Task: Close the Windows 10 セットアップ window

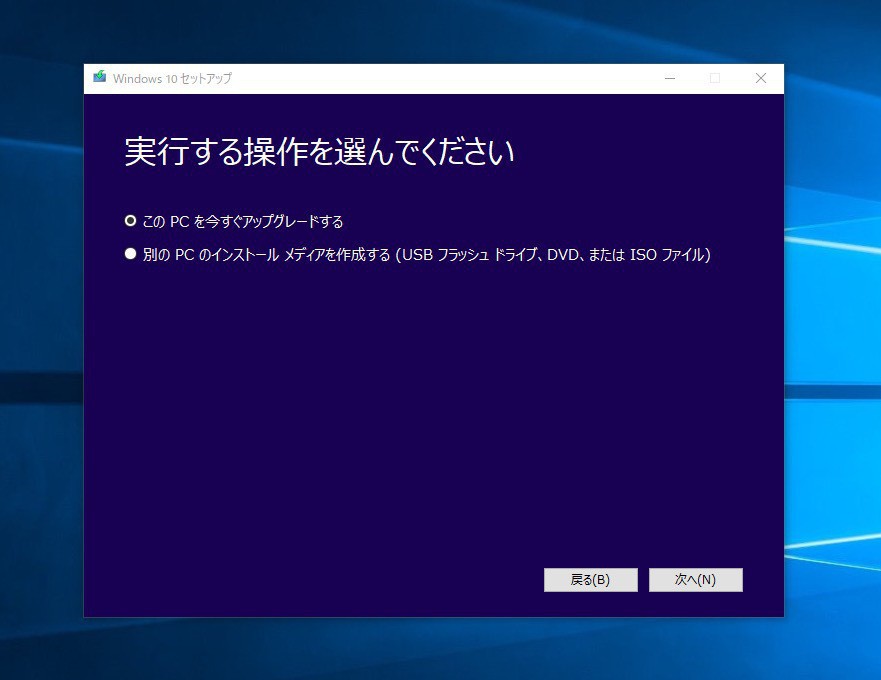Action: (x=761, y=78)
